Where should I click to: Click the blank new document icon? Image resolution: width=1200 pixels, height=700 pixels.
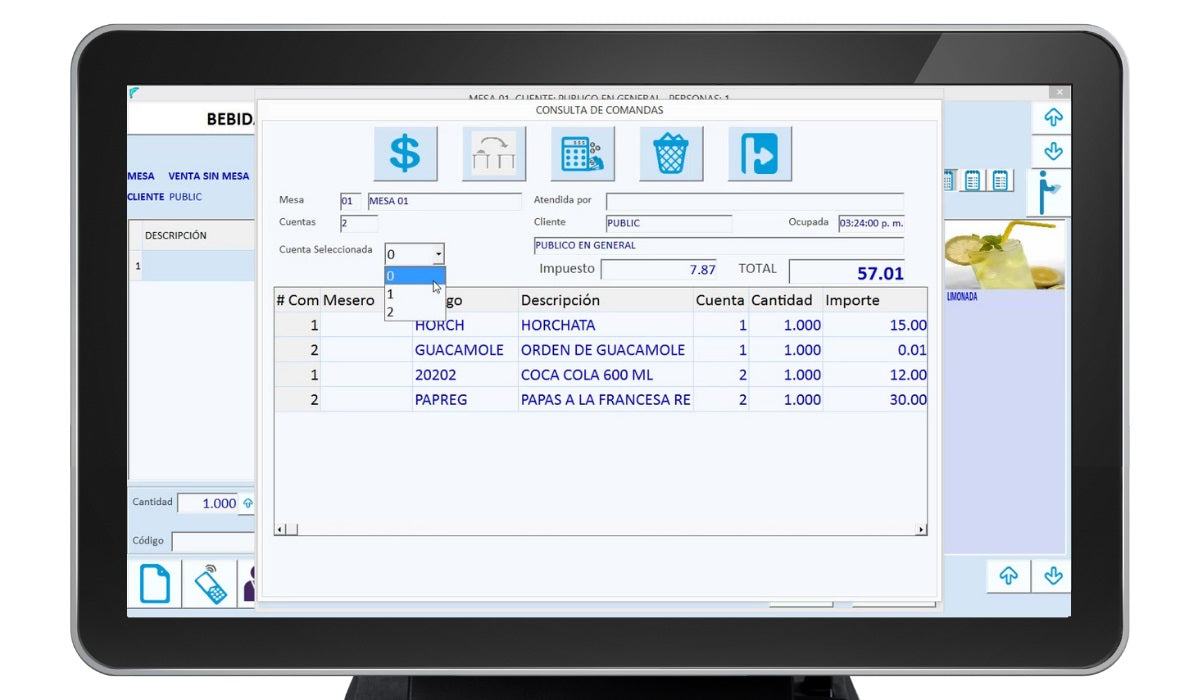click(x=154, y=583)
